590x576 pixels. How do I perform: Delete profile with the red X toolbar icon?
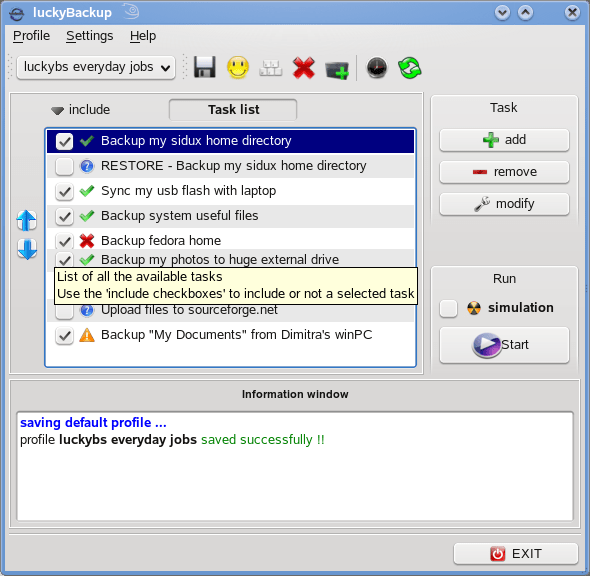[304, 68]
